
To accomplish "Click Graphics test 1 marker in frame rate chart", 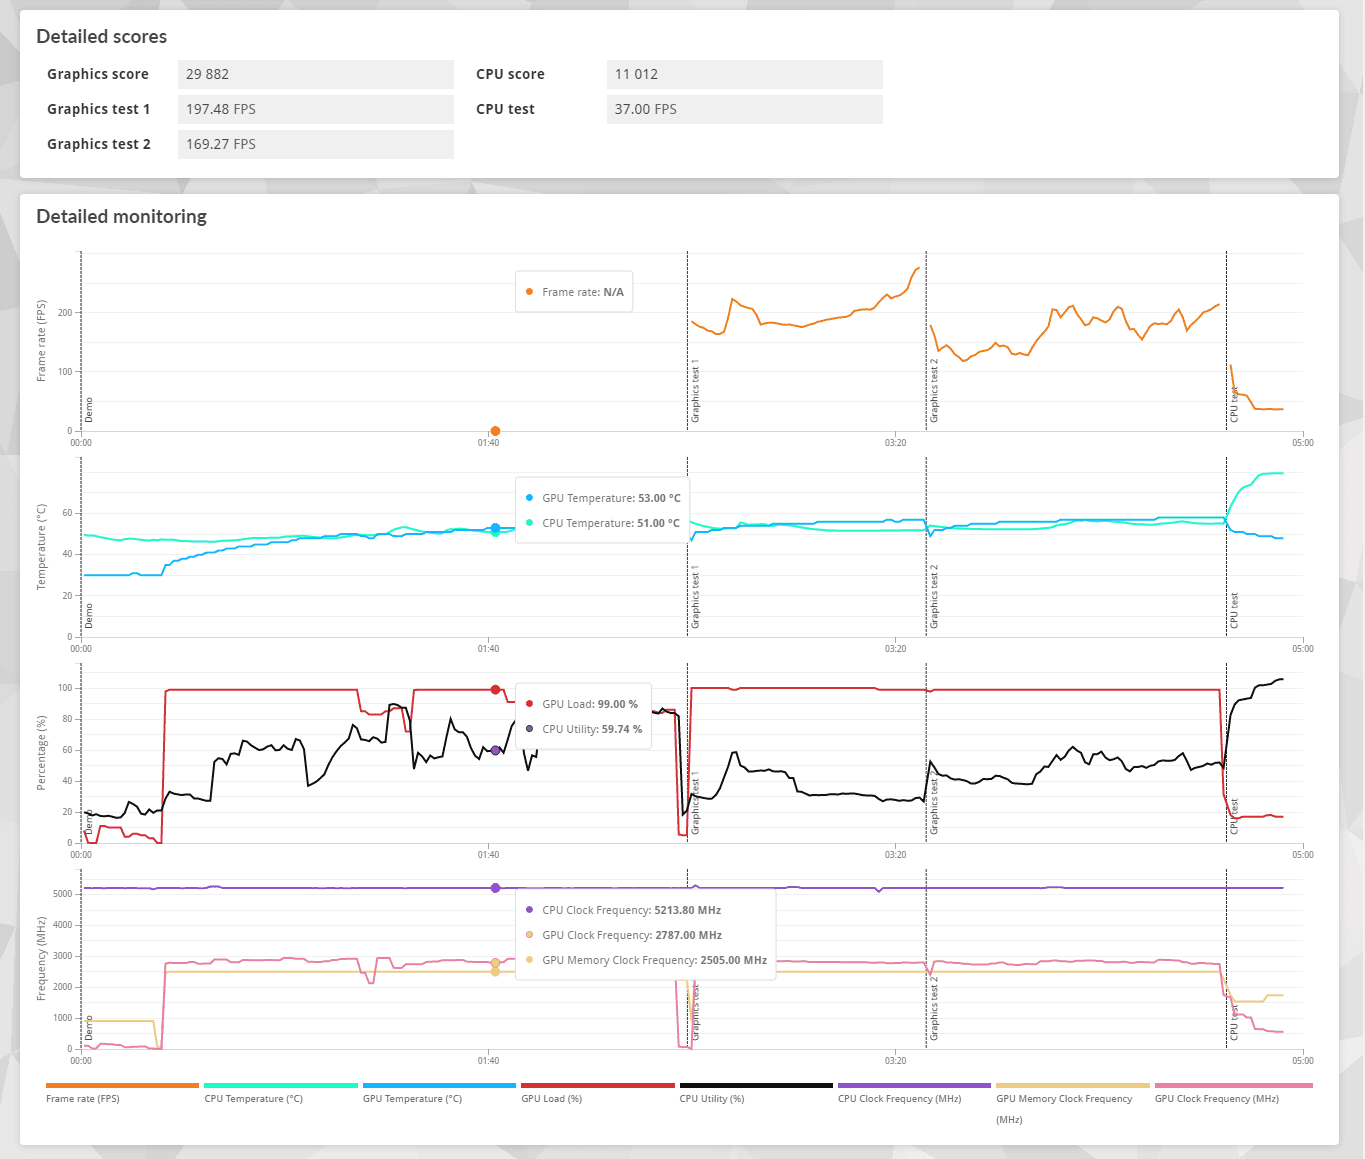I will (x=695, y=391).
